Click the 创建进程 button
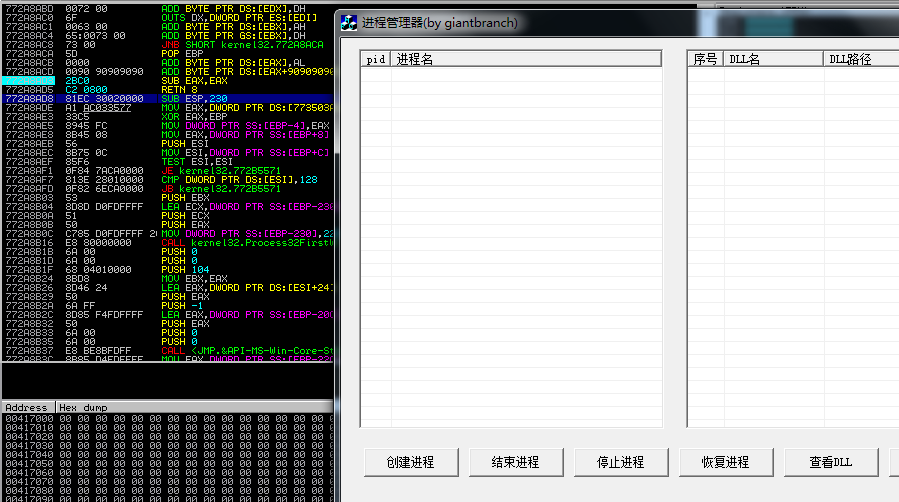Screen dimensions: 899x502 (x=411, y=462)
